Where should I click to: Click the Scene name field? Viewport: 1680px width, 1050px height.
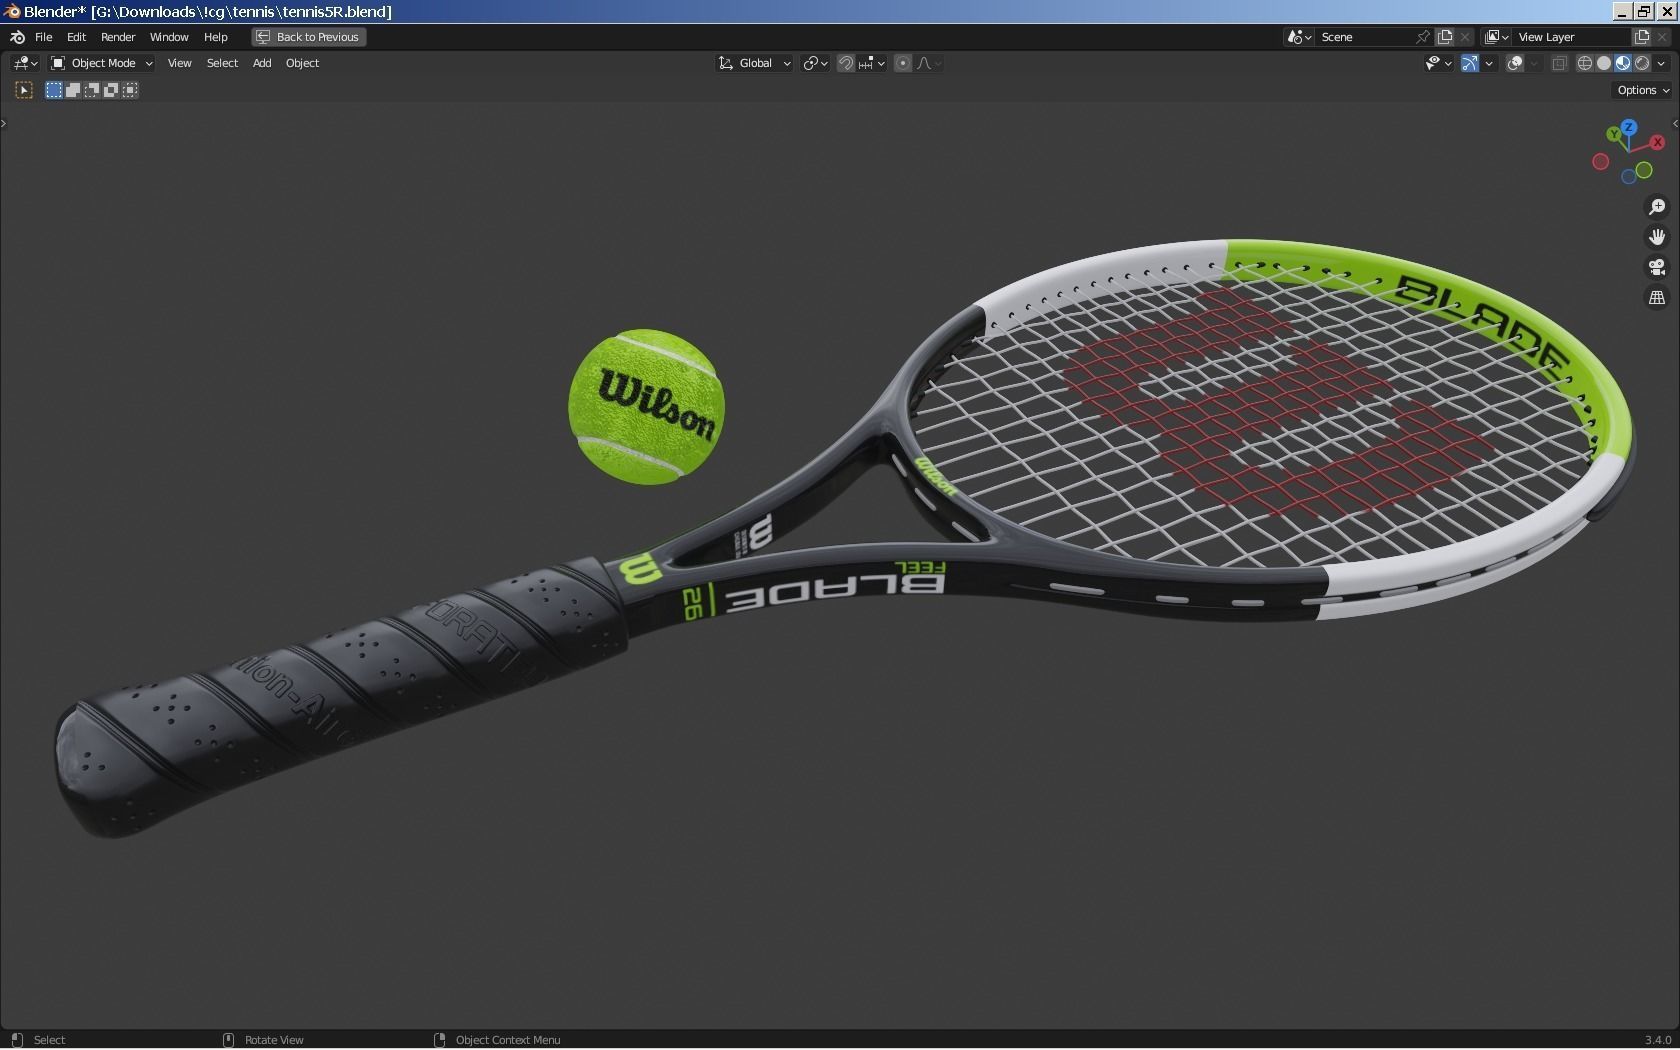tap(1364, 37)
